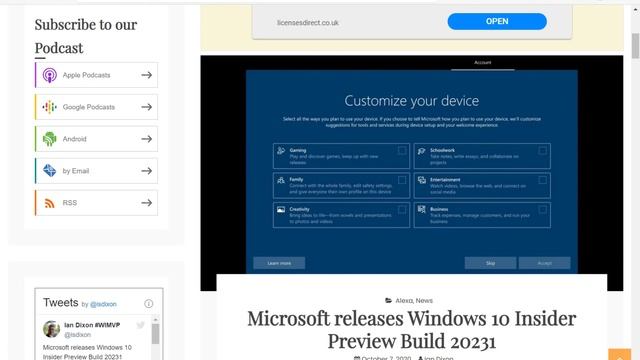Click the Tweets widget scrollbar thumb
Viewport: 640px width, 360px height.
pyautogui.click(x=156, y=334)
